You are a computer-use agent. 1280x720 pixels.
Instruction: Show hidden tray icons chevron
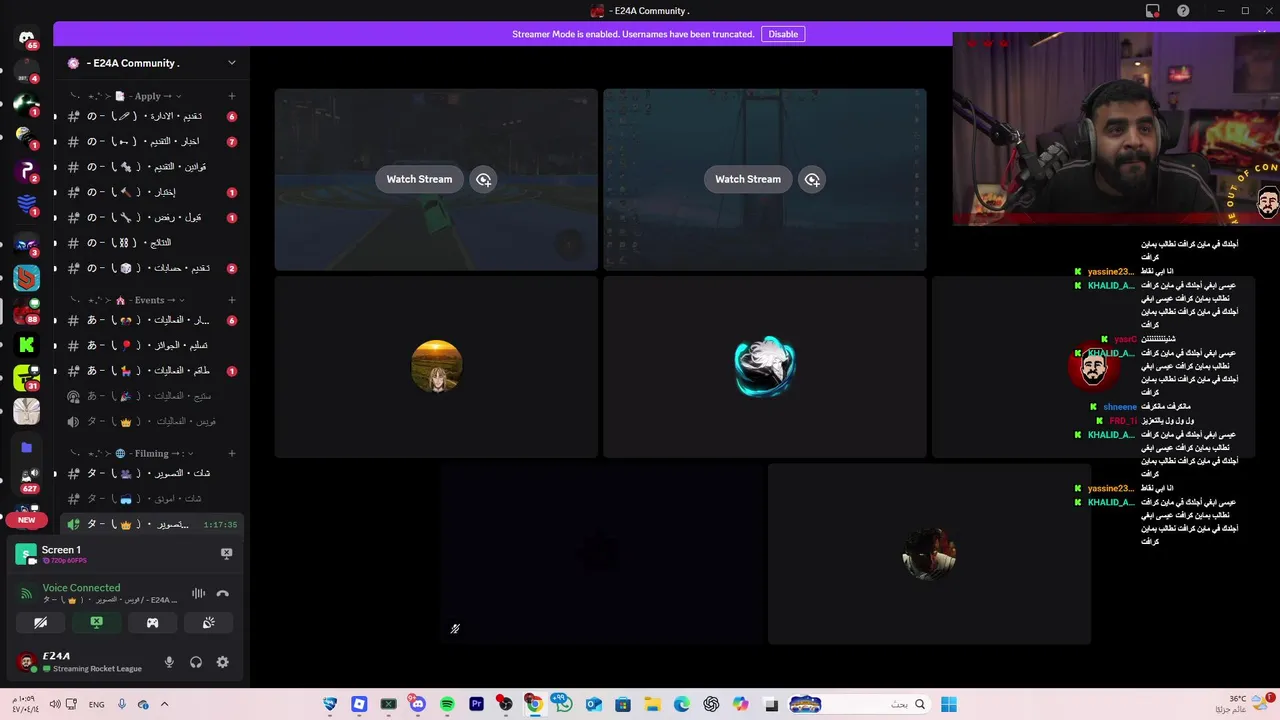[164, 704]
